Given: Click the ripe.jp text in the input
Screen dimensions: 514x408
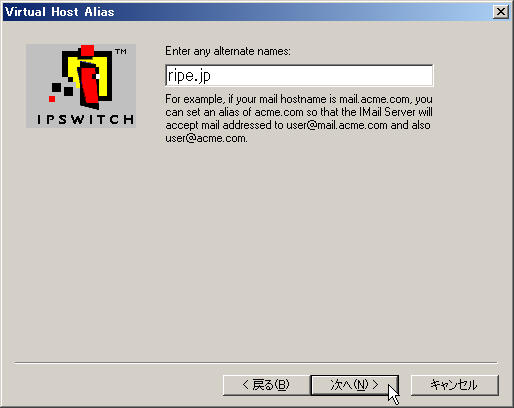Looking at the screenshot, I should click(x=189, y=75).
